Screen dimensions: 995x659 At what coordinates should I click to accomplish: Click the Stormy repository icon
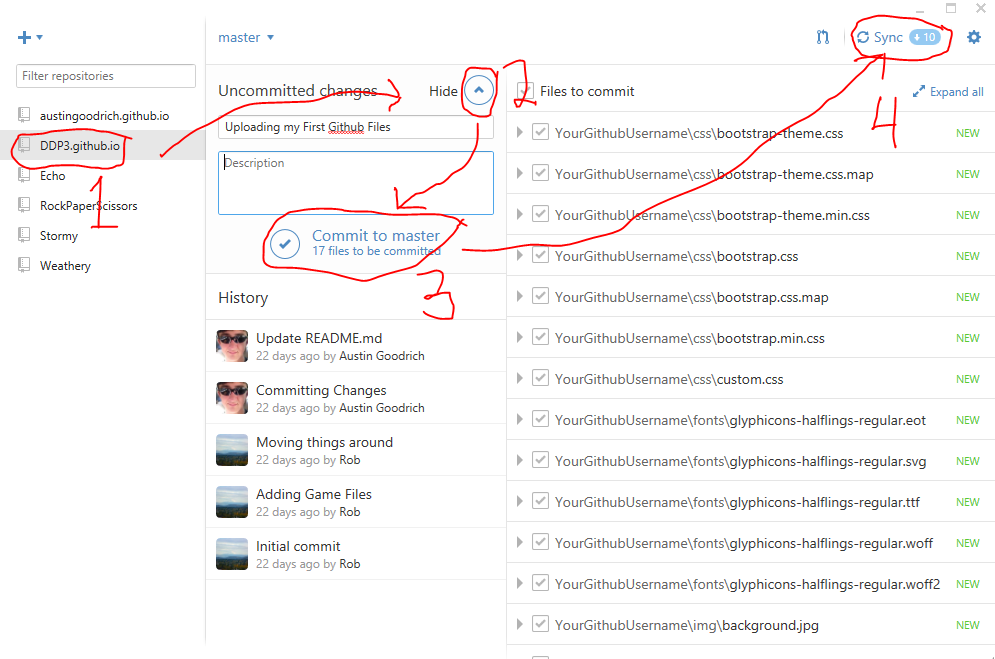click(x=25, y=236)
